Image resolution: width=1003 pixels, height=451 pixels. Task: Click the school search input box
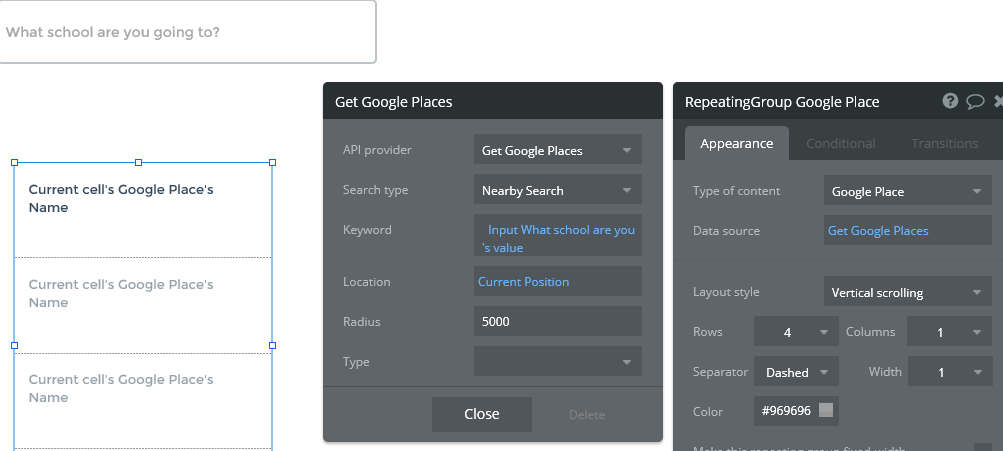click(x=187, y=32)
